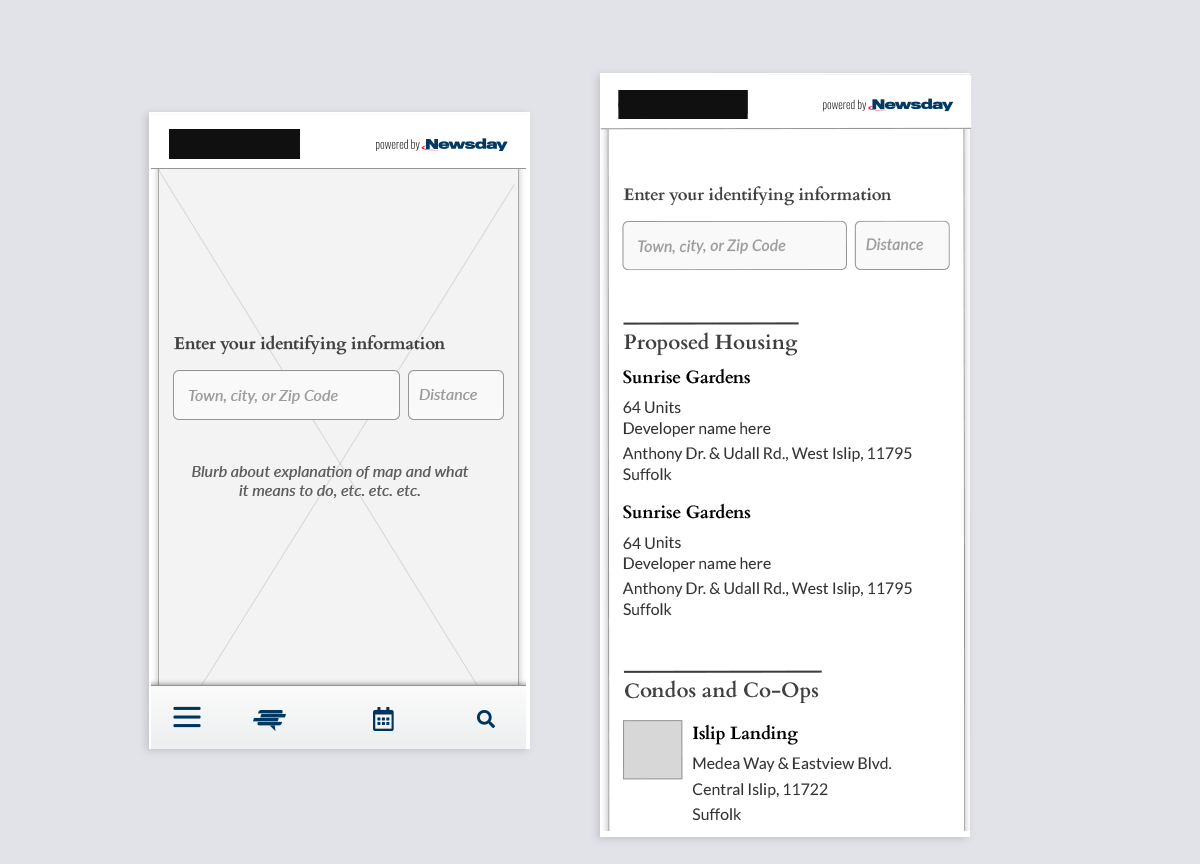Screen dimensions: 1200x864
Task: Click the Newsday logo in the left mockup
Action: coord(465,145)
